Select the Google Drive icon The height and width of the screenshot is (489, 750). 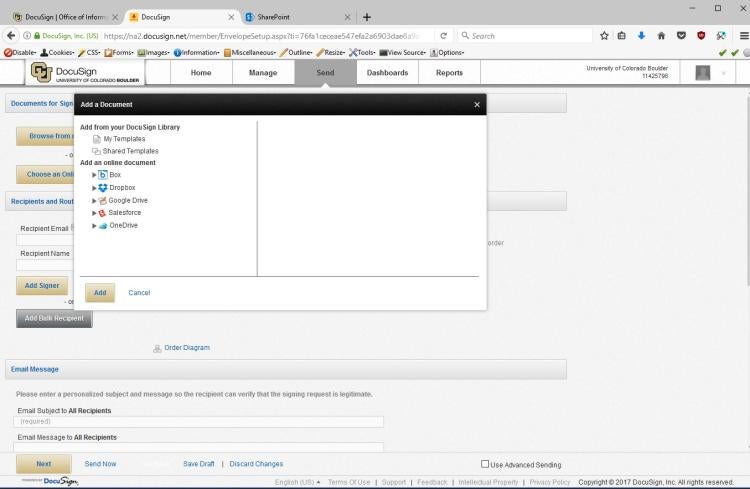[x=102, y=200]
